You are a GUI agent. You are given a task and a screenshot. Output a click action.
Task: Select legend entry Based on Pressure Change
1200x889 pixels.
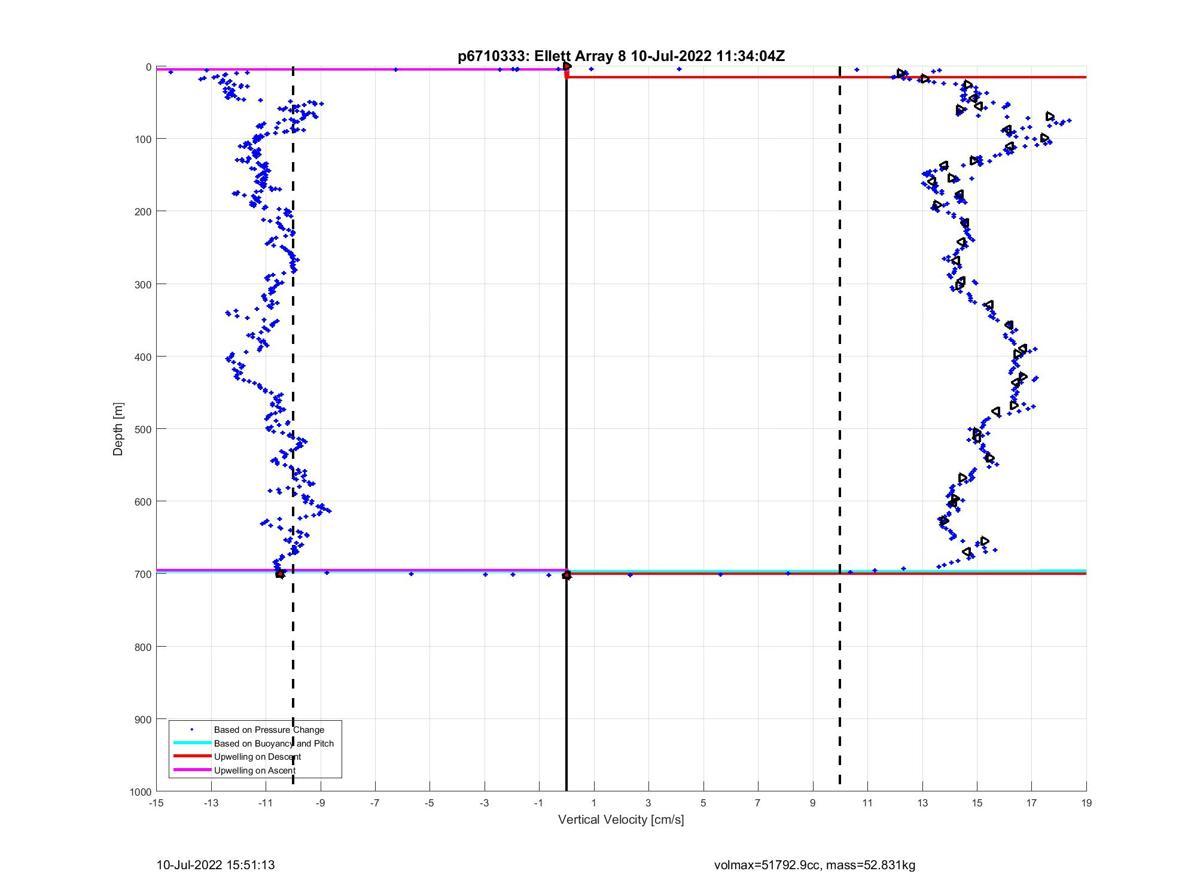(269, 730)
